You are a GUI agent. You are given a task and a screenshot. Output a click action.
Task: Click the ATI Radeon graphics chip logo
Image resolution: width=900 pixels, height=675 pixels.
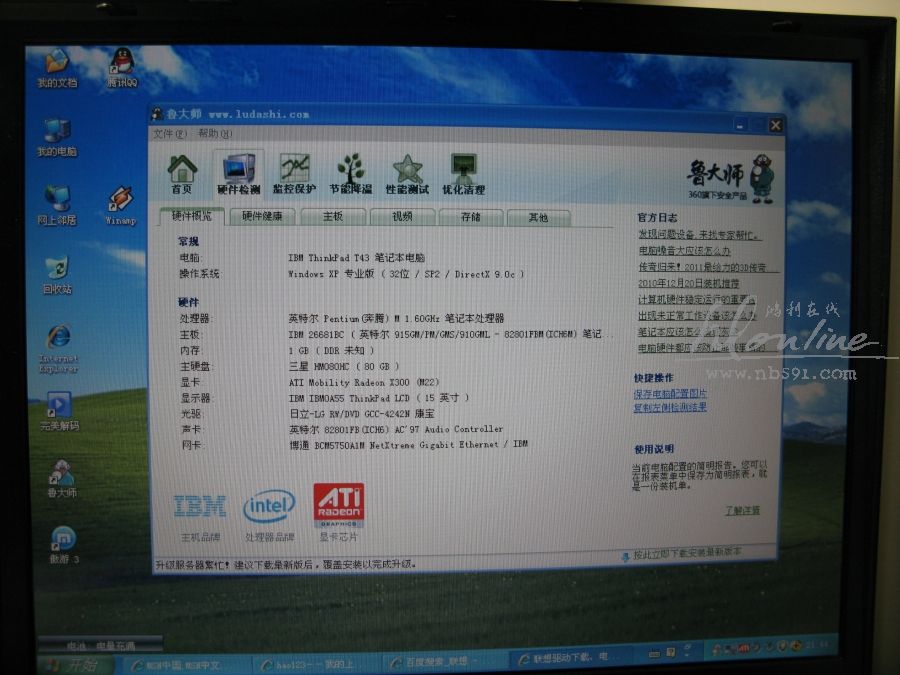(x=338, y=506)
